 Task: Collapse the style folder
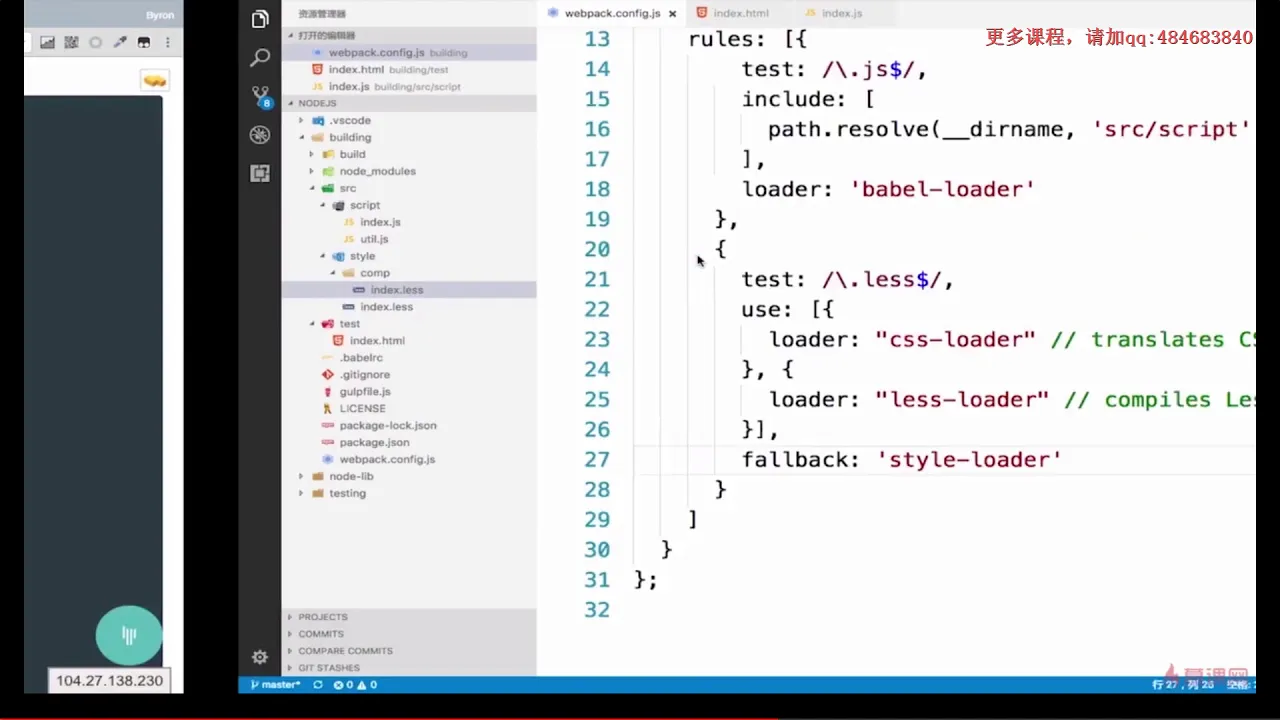click(x=409, y=256)
